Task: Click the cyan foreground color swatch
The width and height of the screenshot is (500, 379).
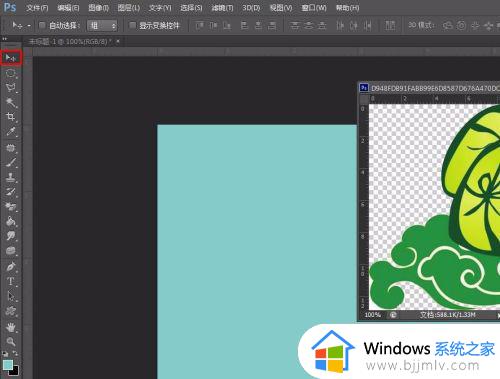Action: tap(8, 365)
